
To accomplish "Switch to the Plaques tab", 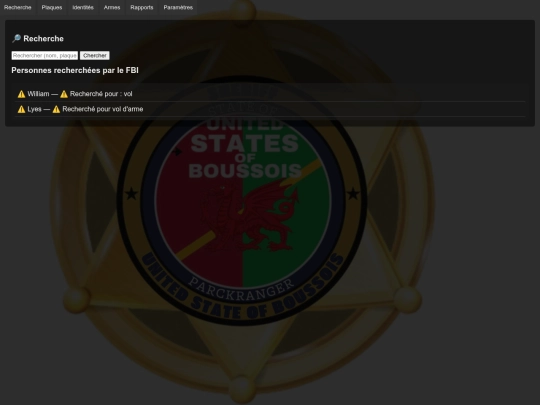I will point(52,8).
